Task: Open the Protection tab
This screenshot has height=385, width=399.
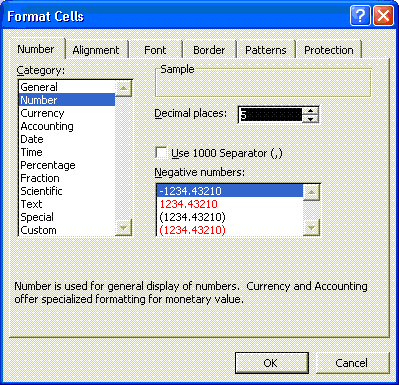Action: tap(329, 50)
